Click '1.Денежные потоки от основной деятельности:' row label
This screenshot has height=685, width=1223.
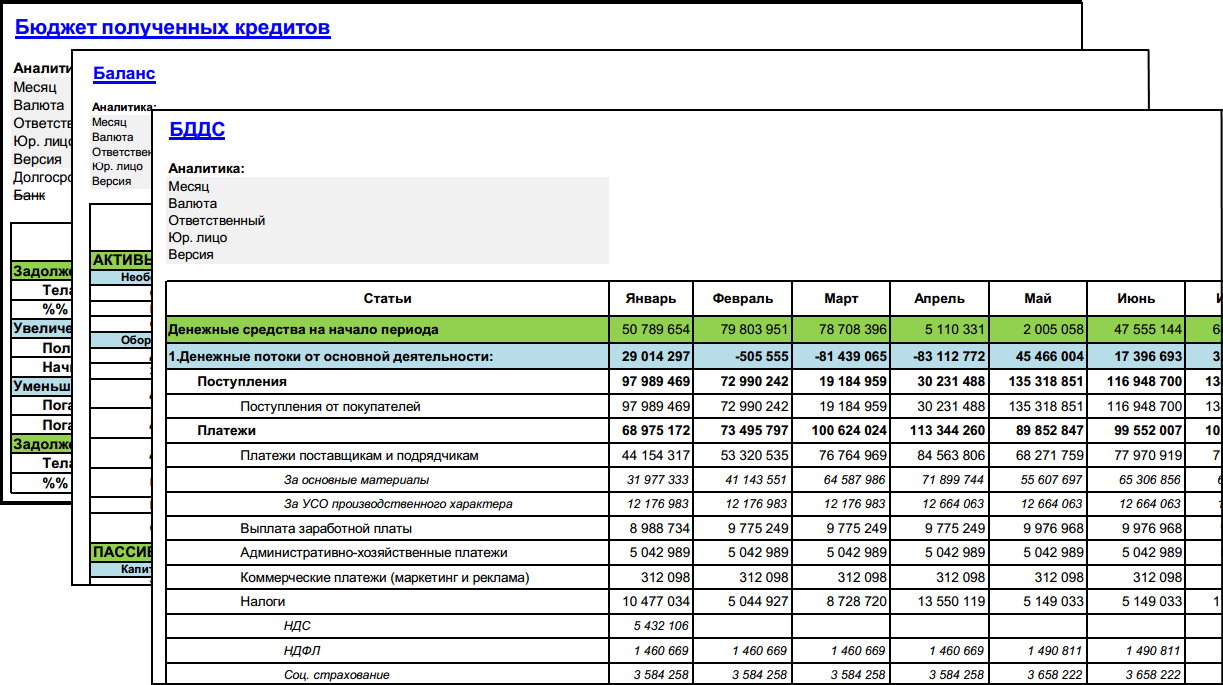(x=331, y=356)
